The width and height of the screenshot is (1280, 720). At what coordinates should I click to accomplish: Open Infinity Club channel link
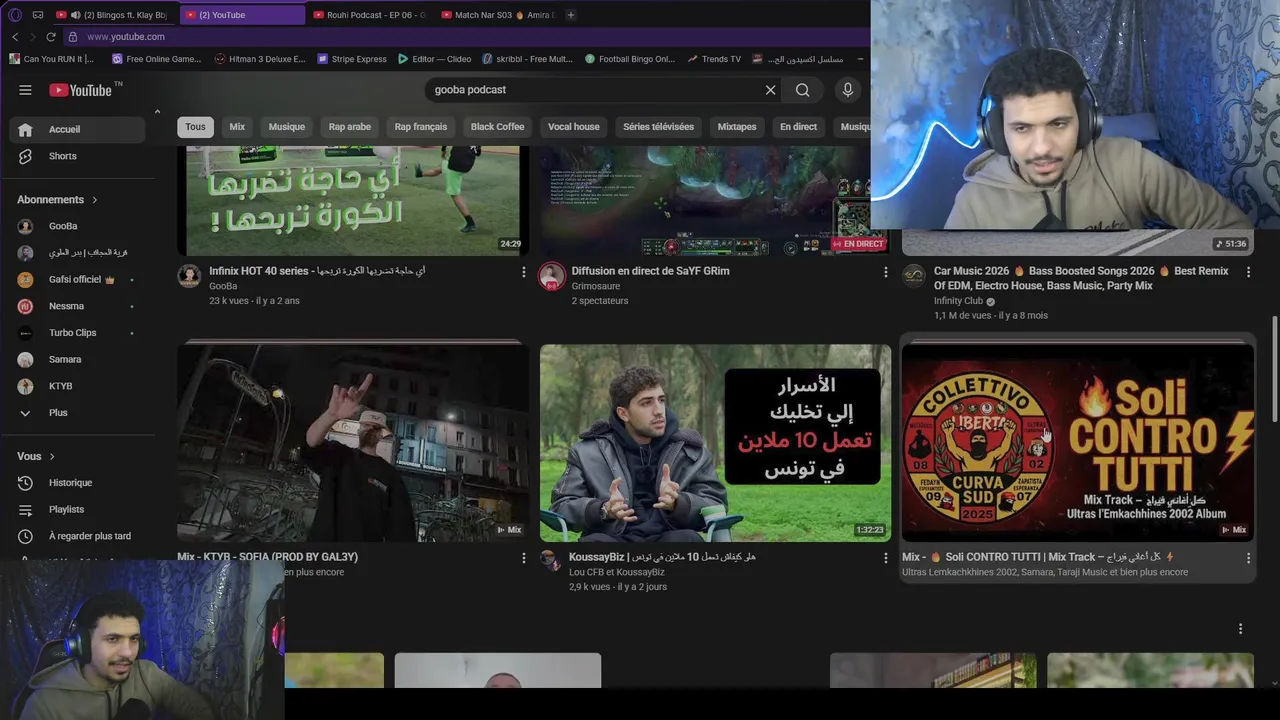pos(958,301)
